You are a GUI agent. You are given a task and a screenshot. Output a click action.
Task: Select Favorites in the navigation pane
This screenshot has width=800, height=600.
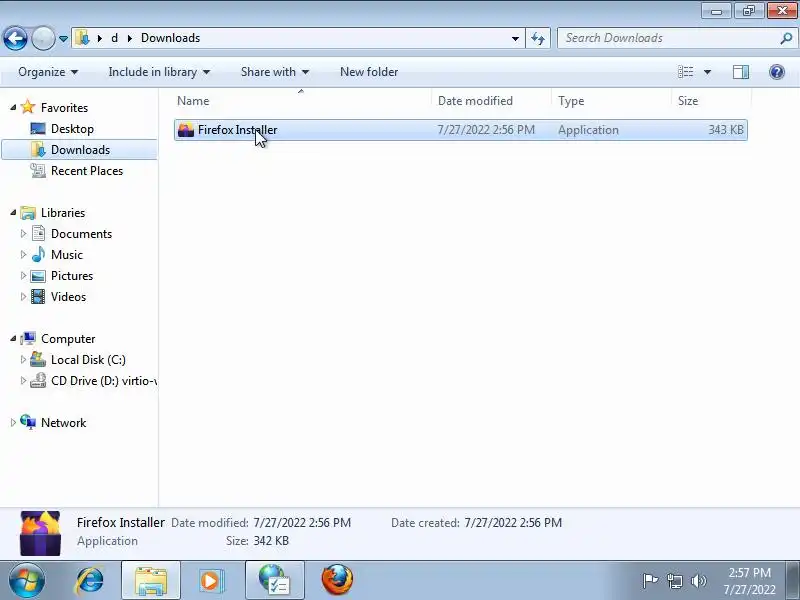tap(64, 108)
